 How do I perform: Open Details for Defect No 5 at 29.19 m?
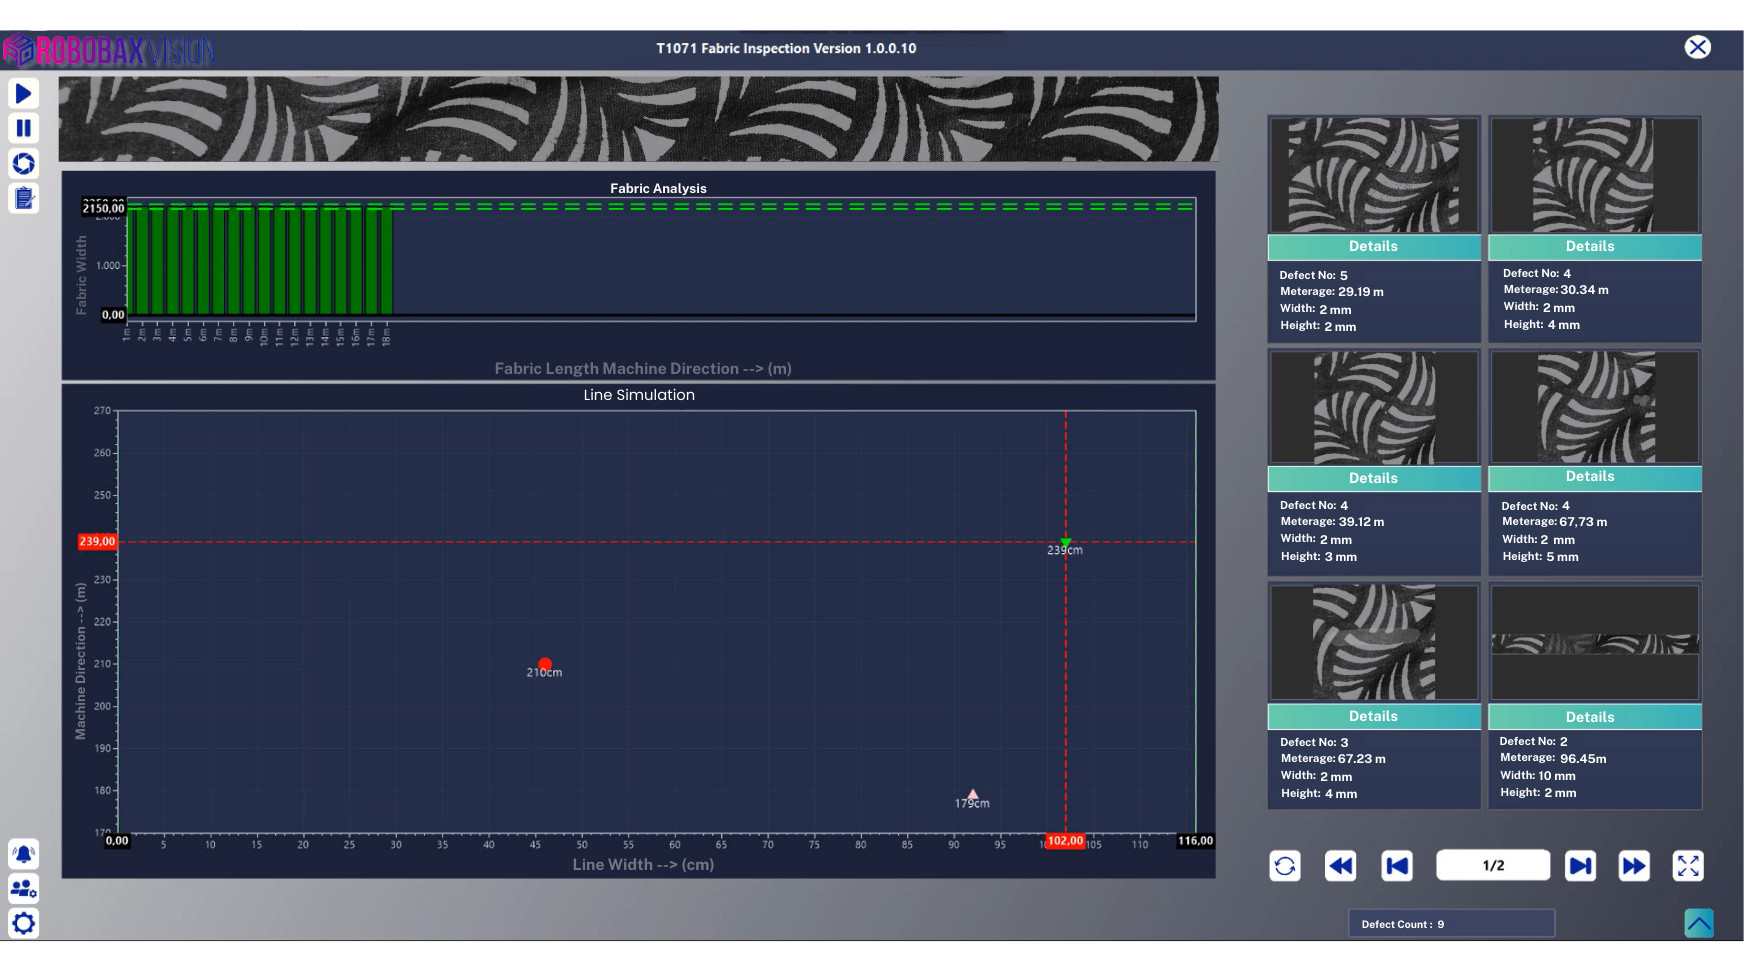pyautogui.click(x=1374, y=247)
